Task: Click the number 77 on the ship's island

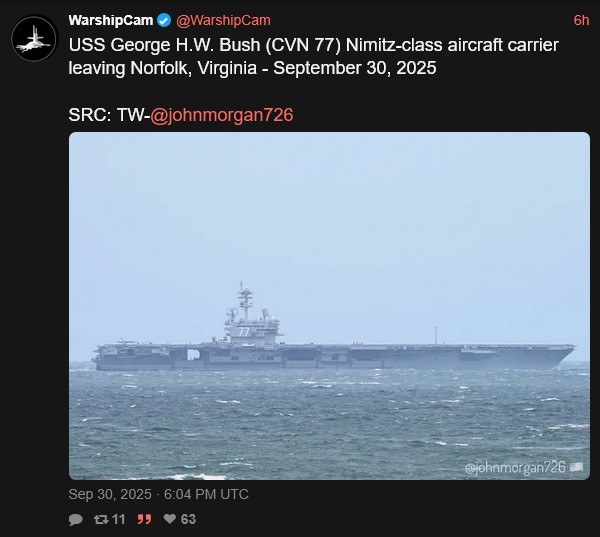Action: pos(243,331)
